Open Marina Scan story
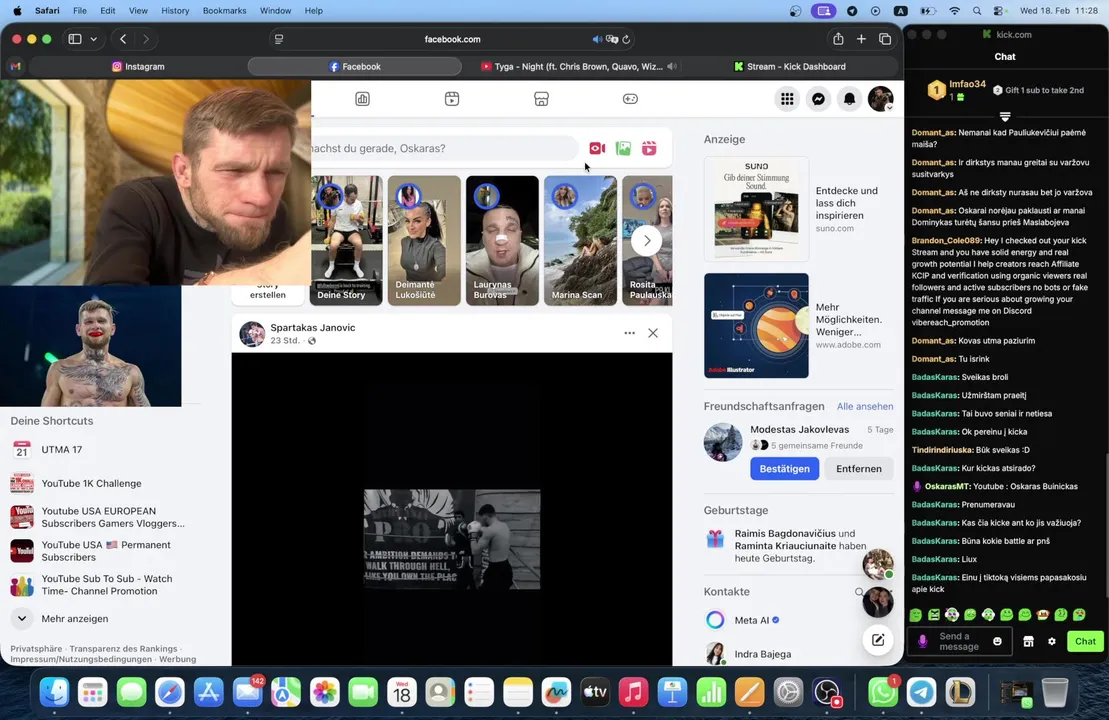1109x720 pixels. 580,240
